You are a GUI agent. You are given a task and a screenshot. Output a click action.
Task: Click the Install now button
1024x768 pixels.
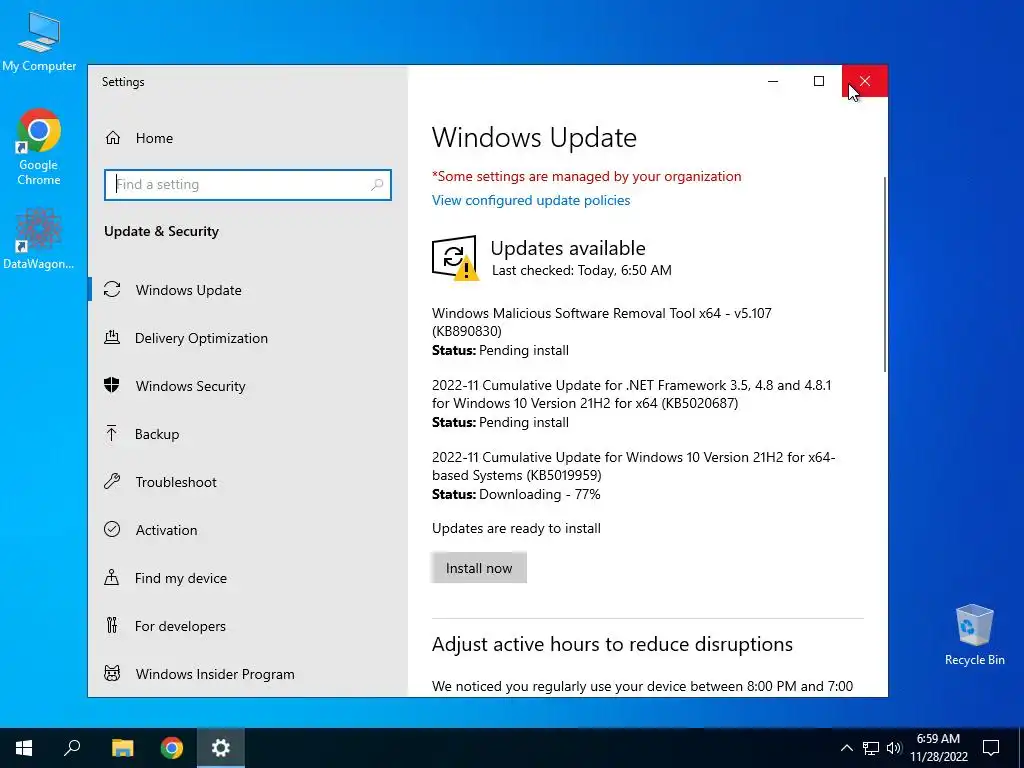tap(479, 568)
